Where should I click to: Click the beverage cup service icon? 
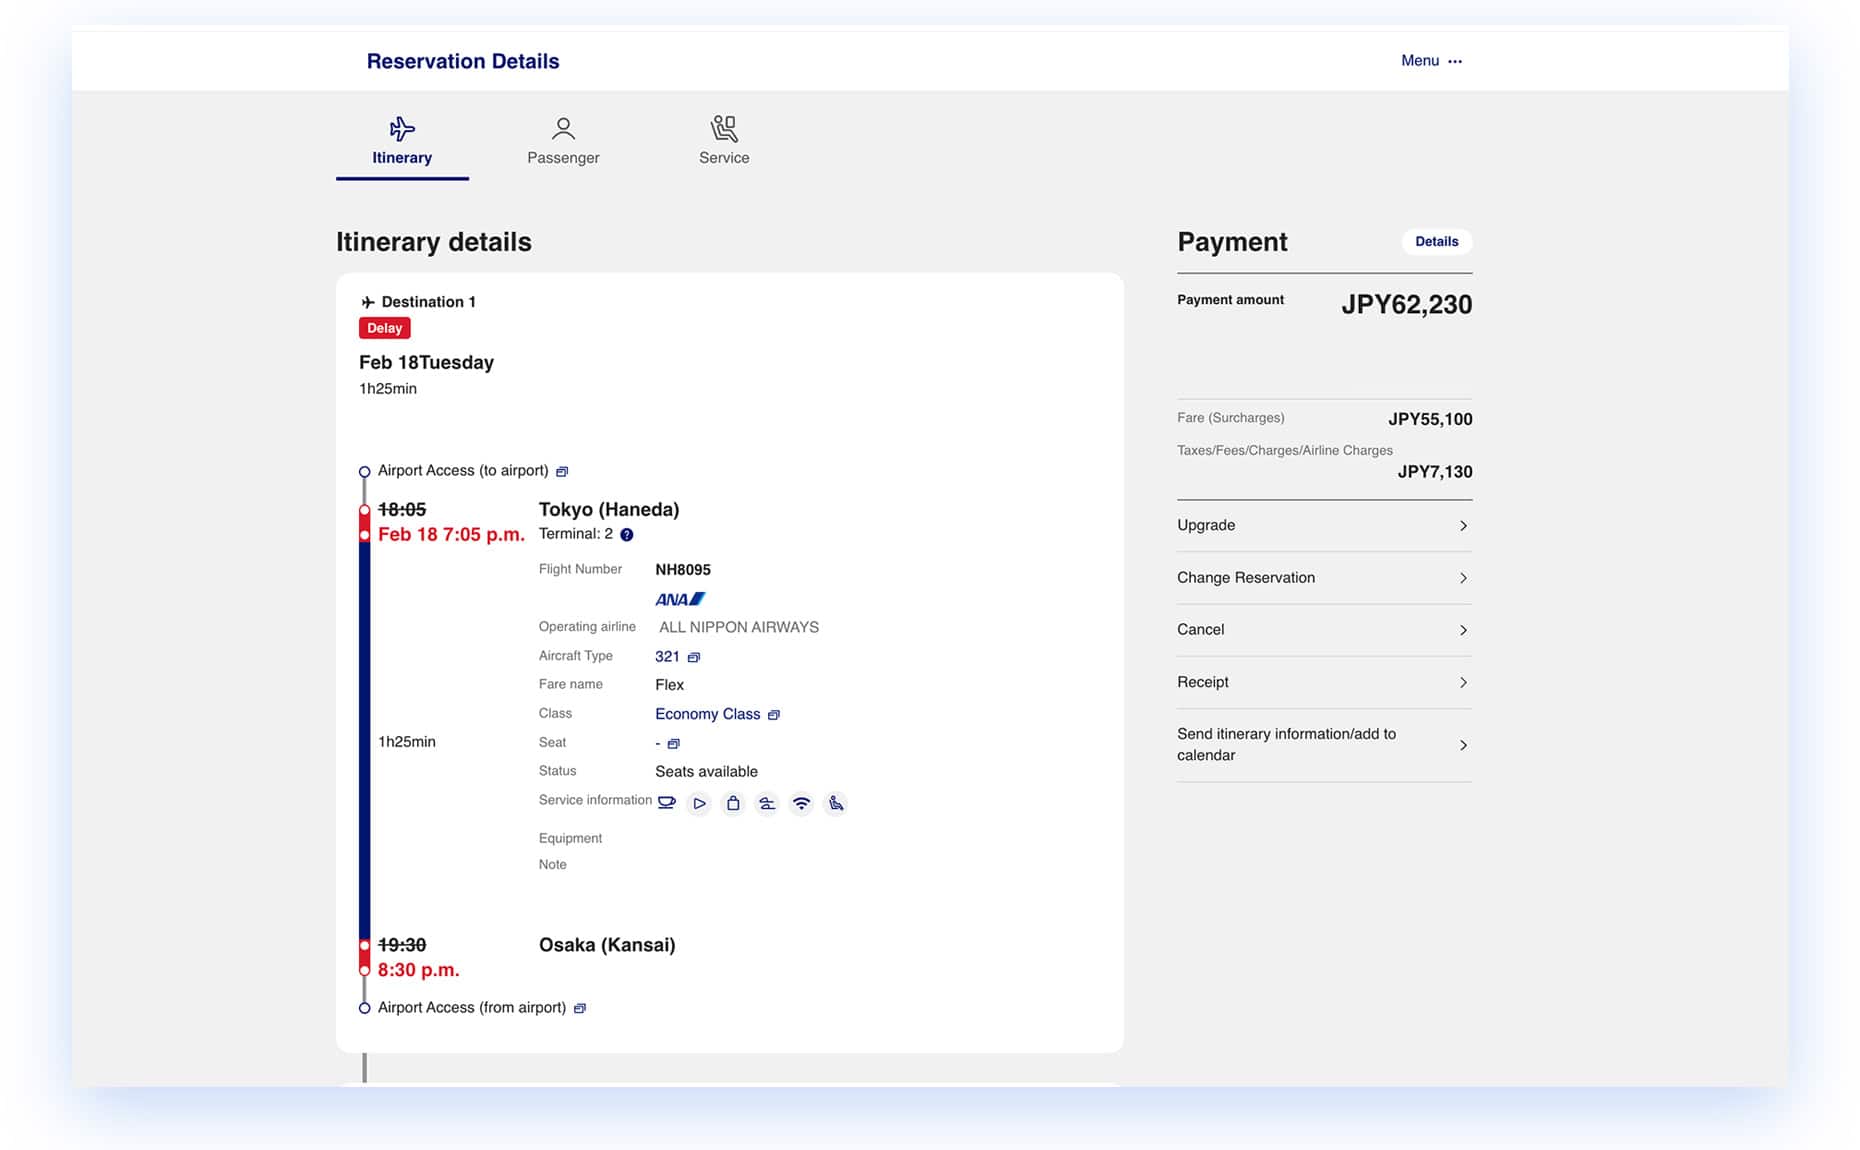click(x=666, y=803)
